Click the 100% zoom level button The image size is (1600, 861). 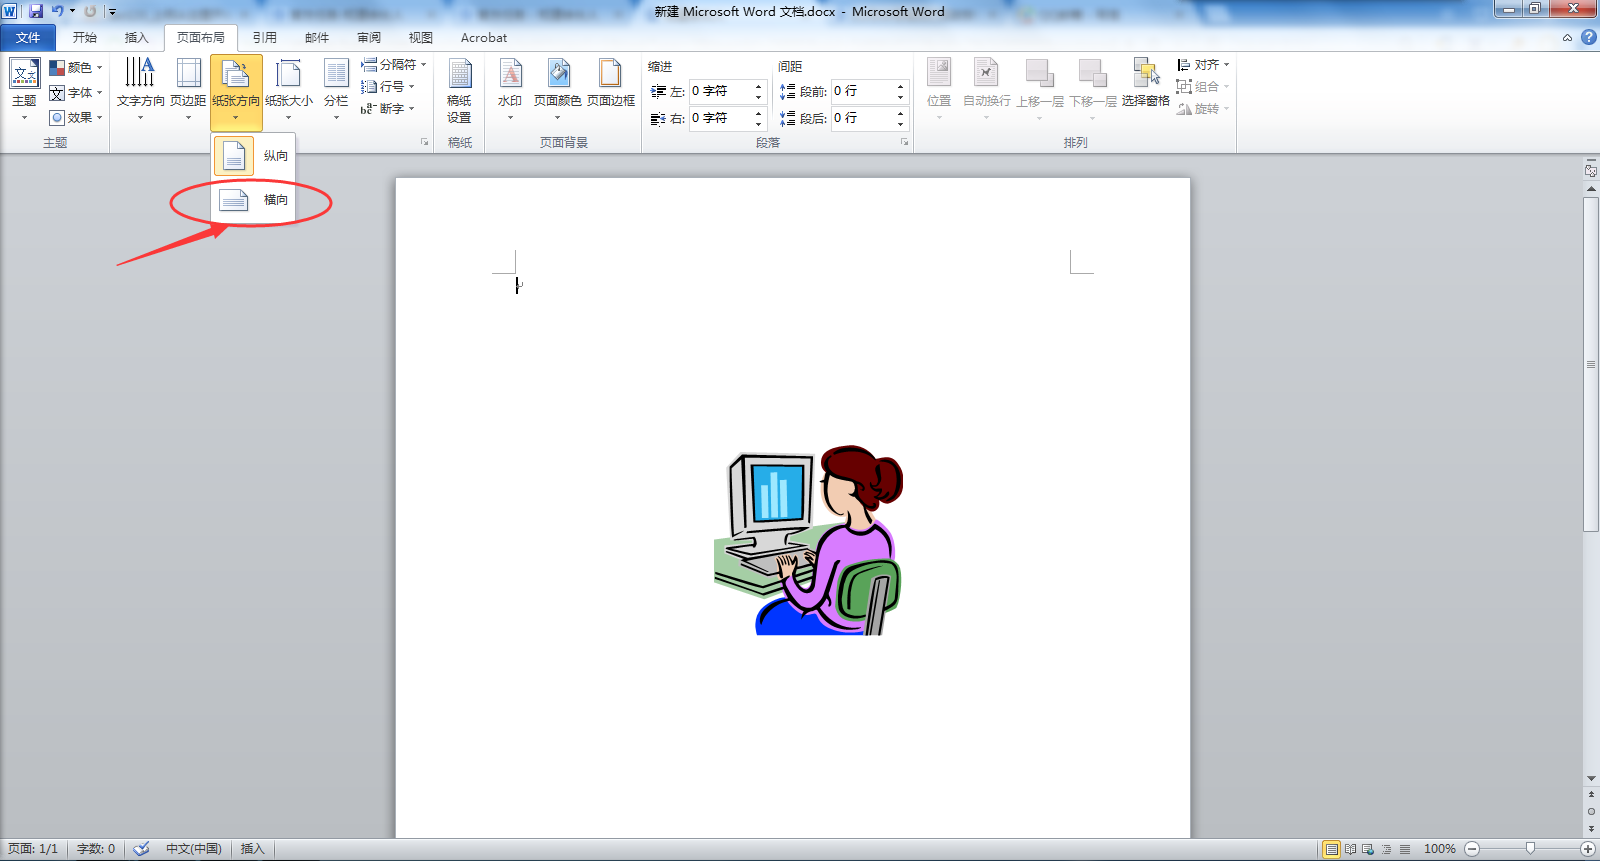1439,849
